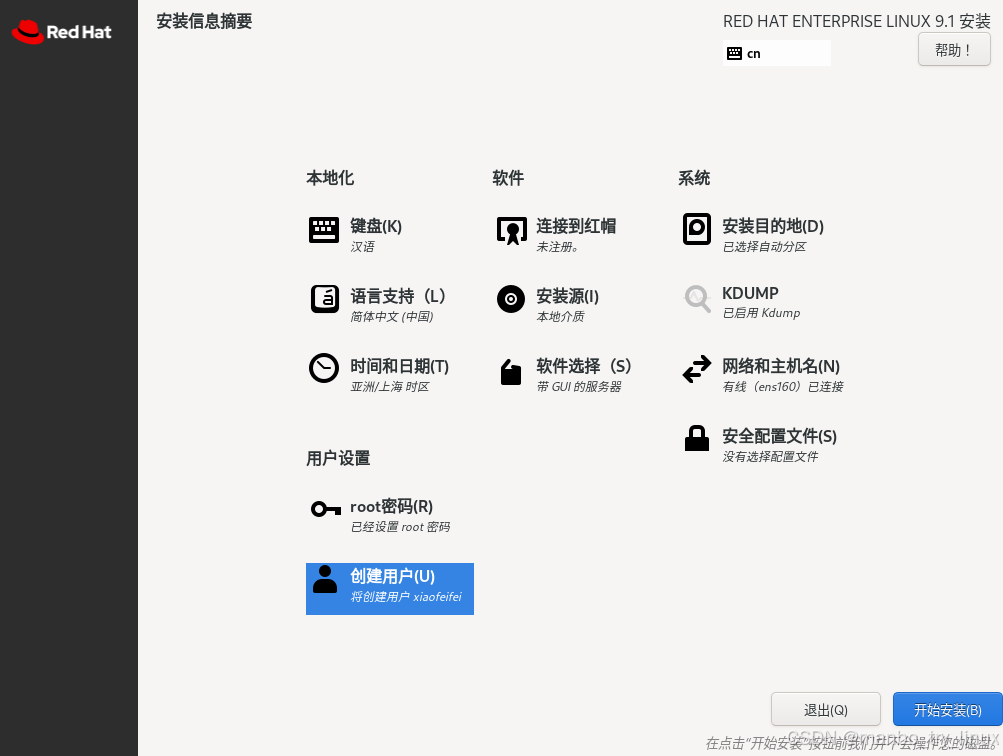Click the 安装信息摘要 page title
The width and height of the screenshot is (1003, 756).
coord(205,21)
